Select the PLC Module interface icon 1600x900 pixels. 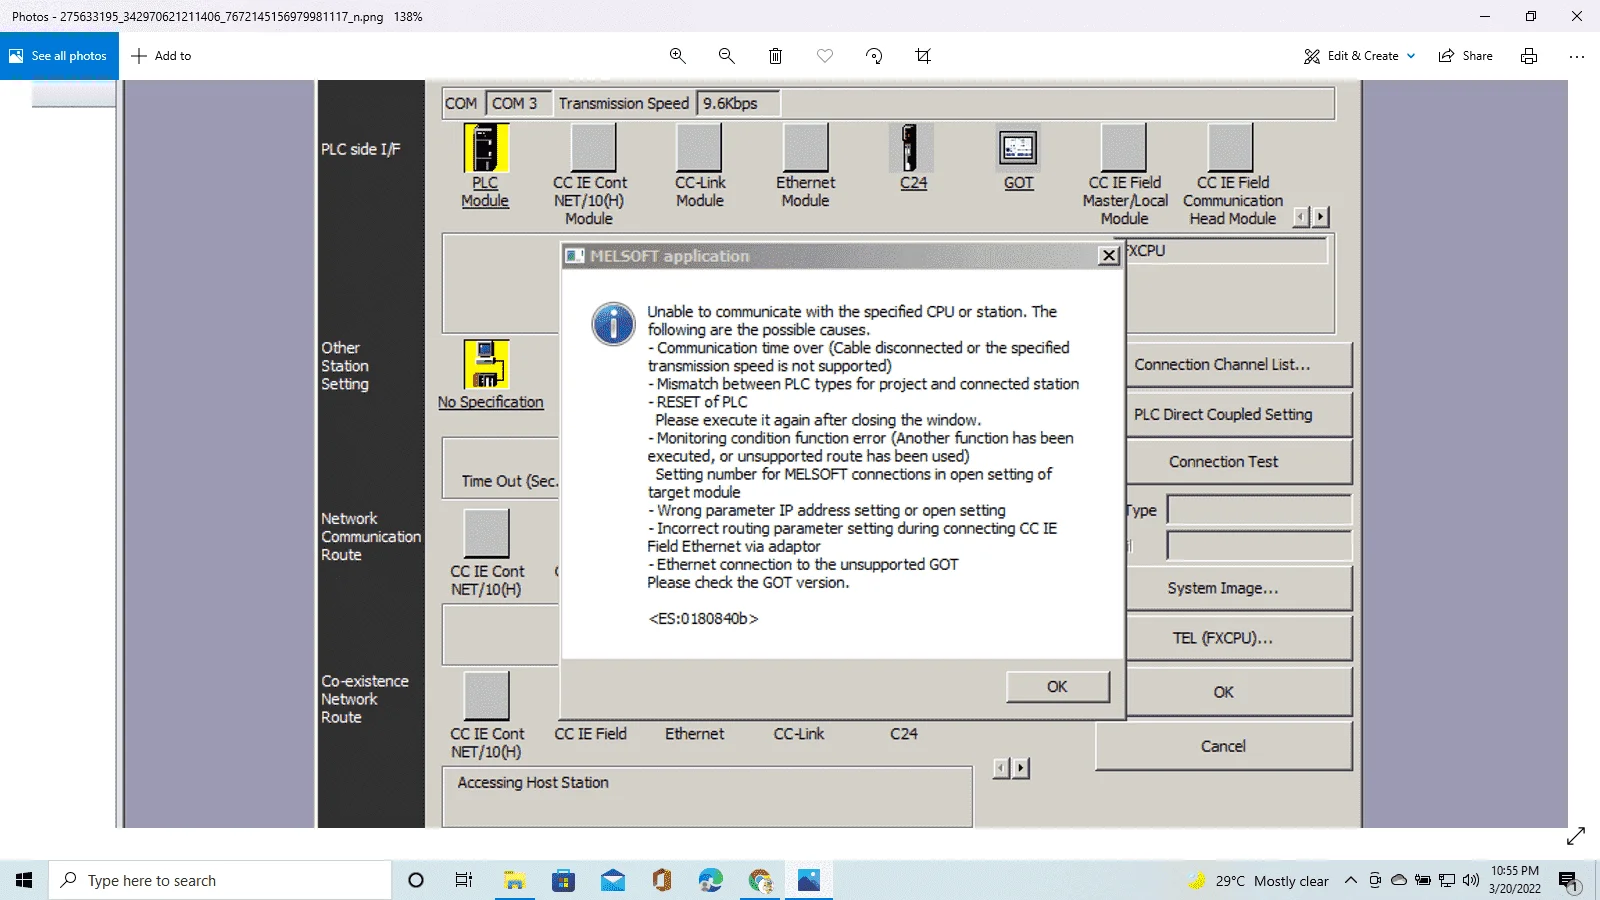pyautogui.click(x=486, y=148)
